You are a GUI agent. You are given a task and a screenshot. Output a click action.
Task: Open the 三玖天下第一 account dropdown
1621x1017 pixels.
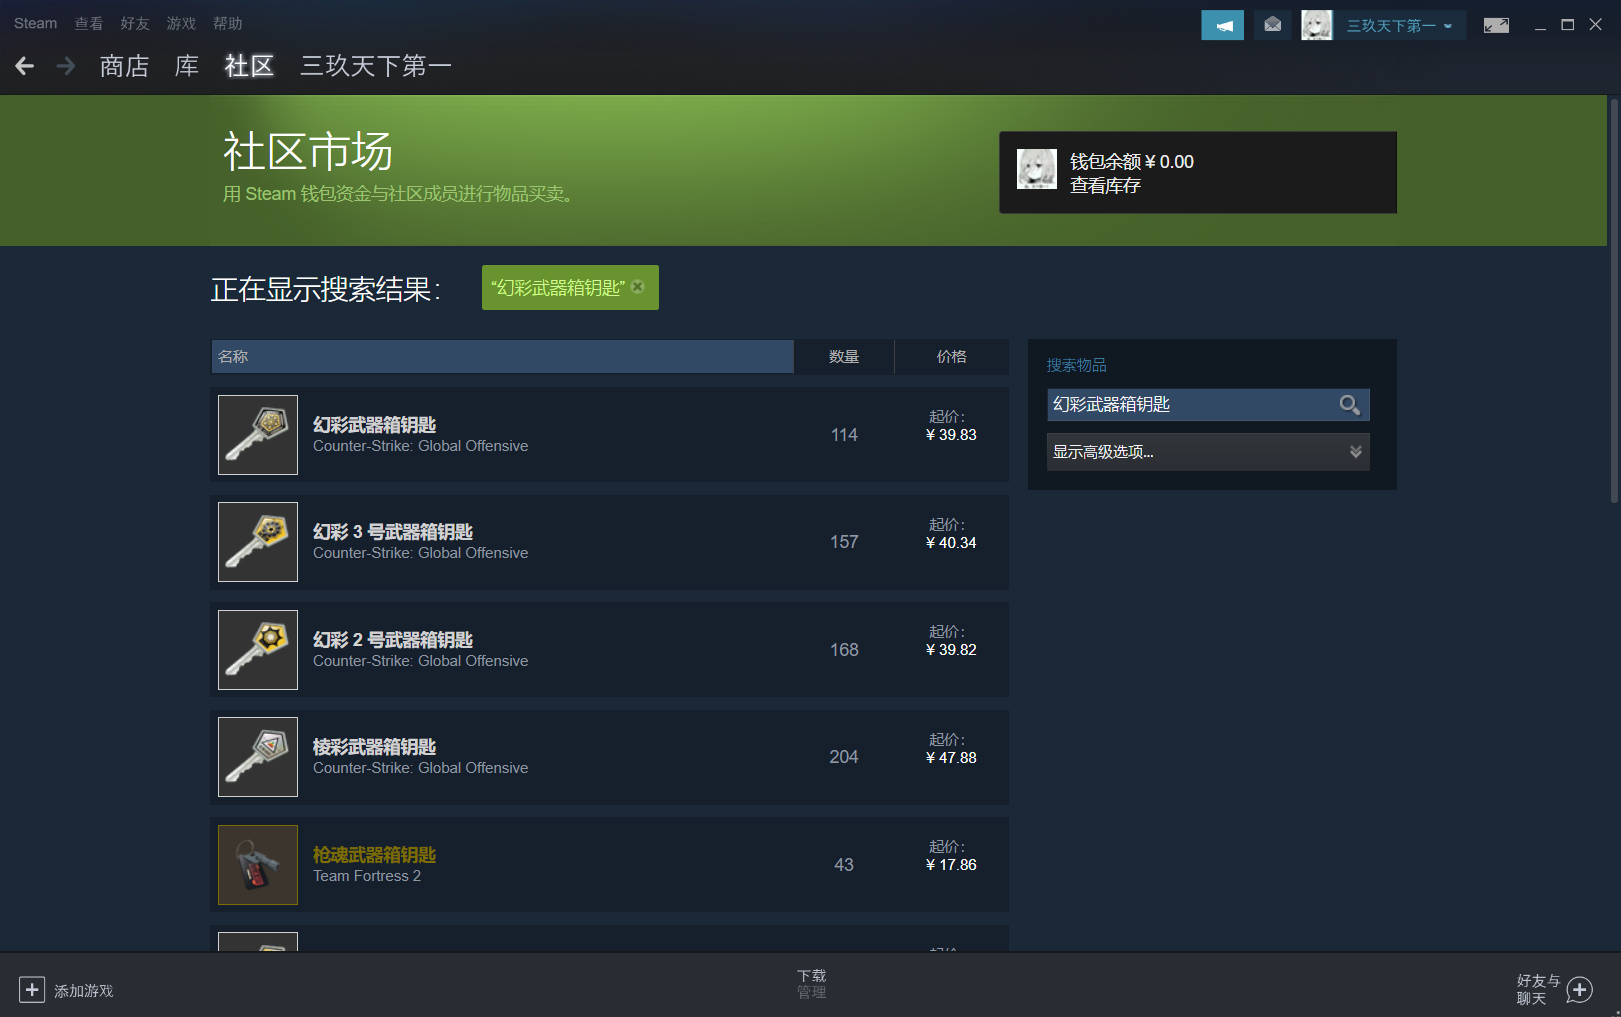tap(1399, 25)
